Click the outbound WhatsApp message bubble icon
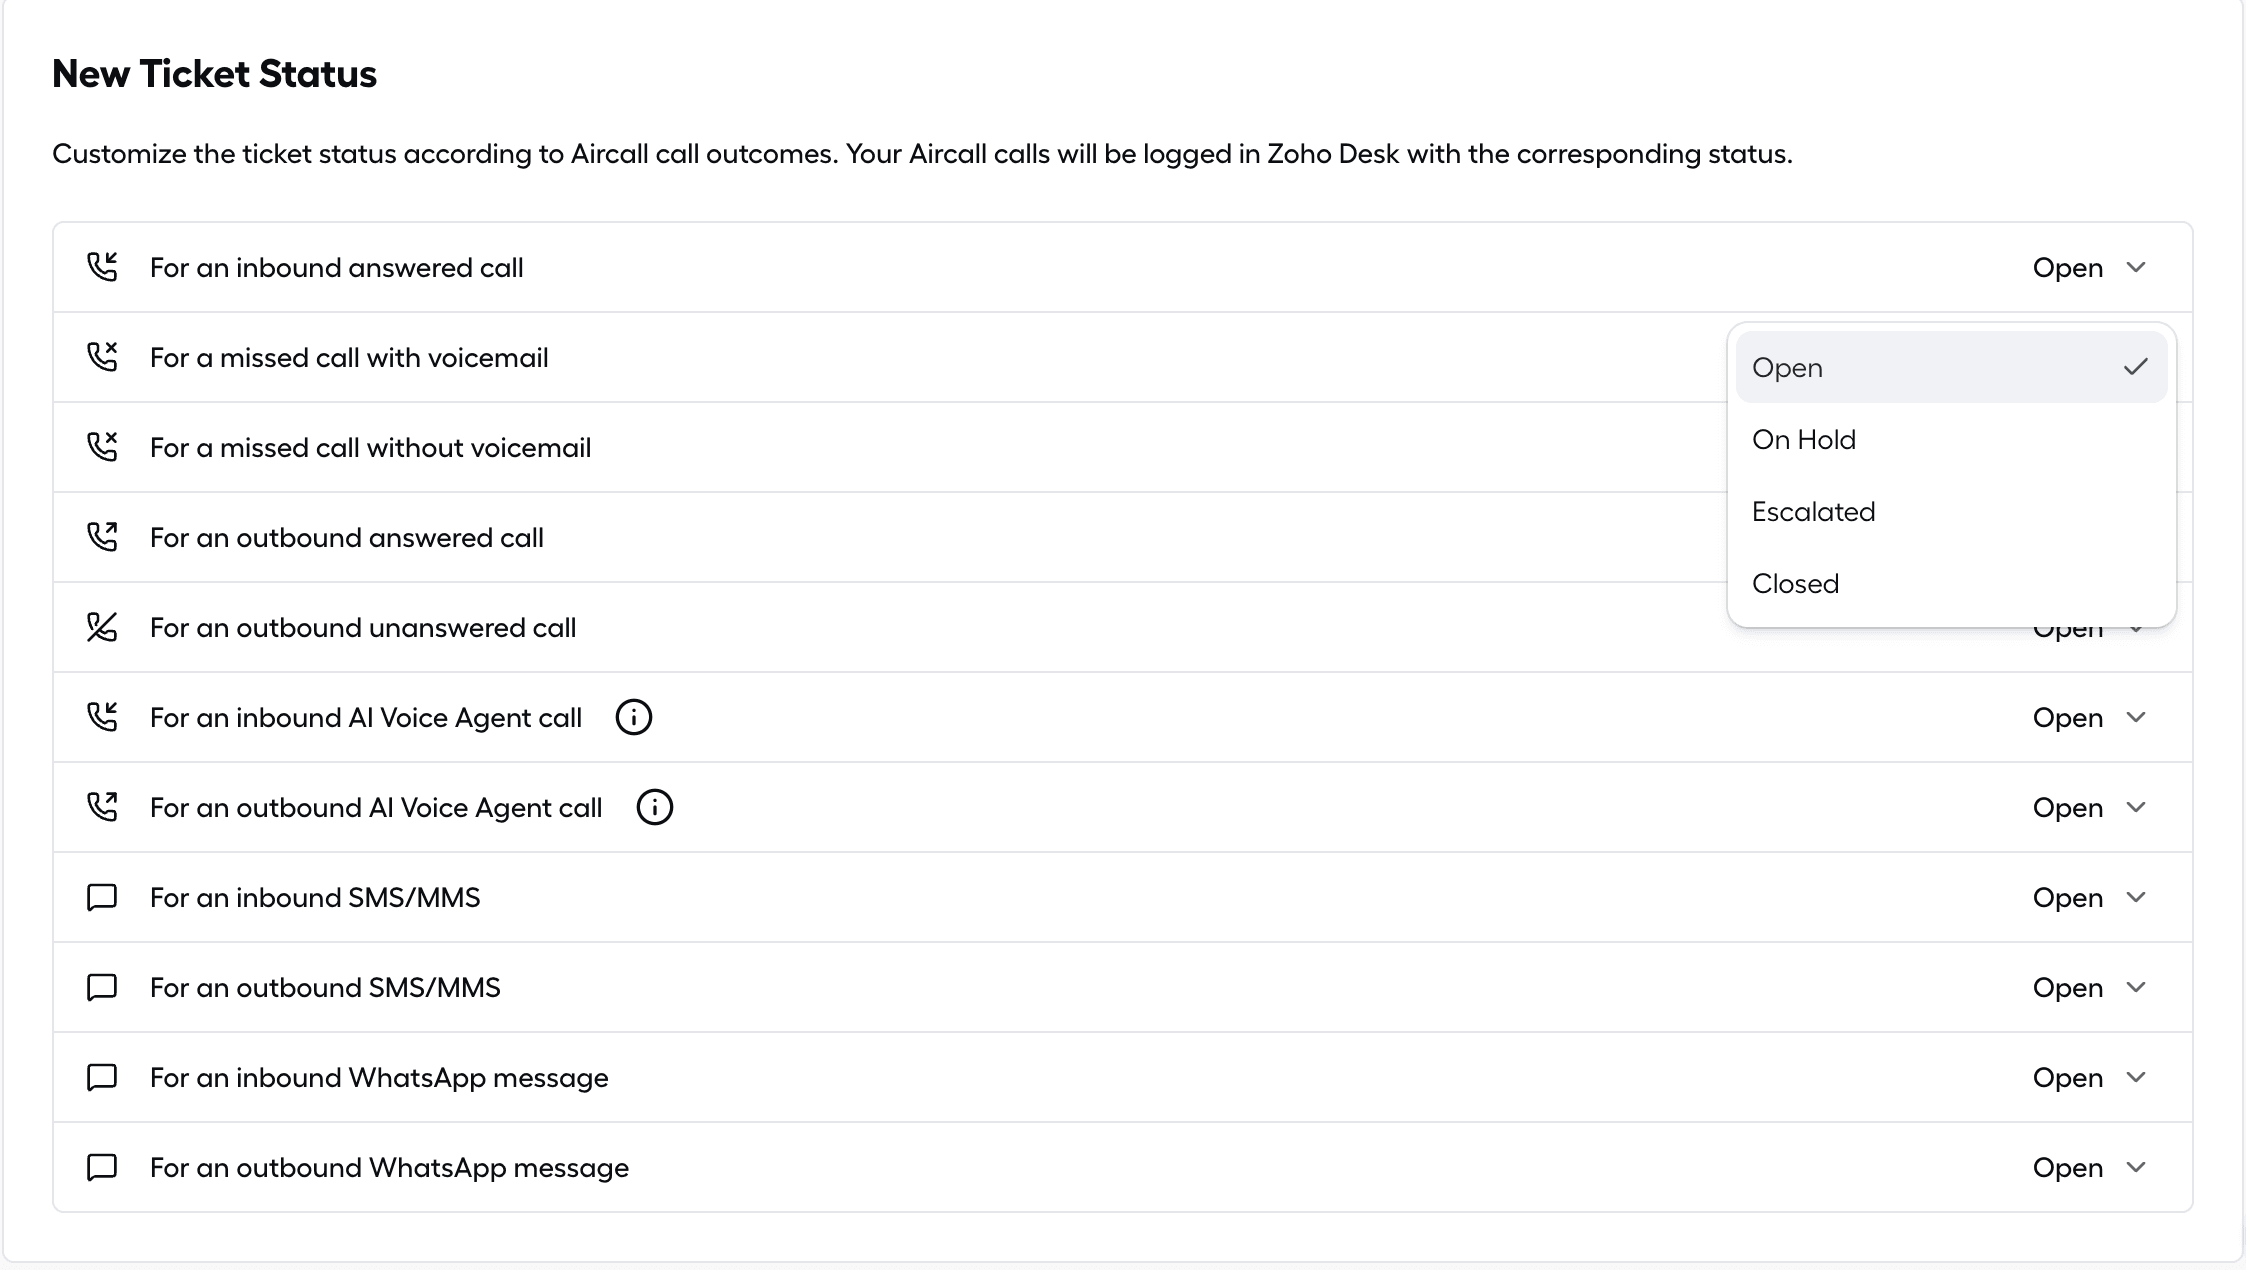The height and width of the screenshot is (1270, 2246). (x=102, y=1167)
